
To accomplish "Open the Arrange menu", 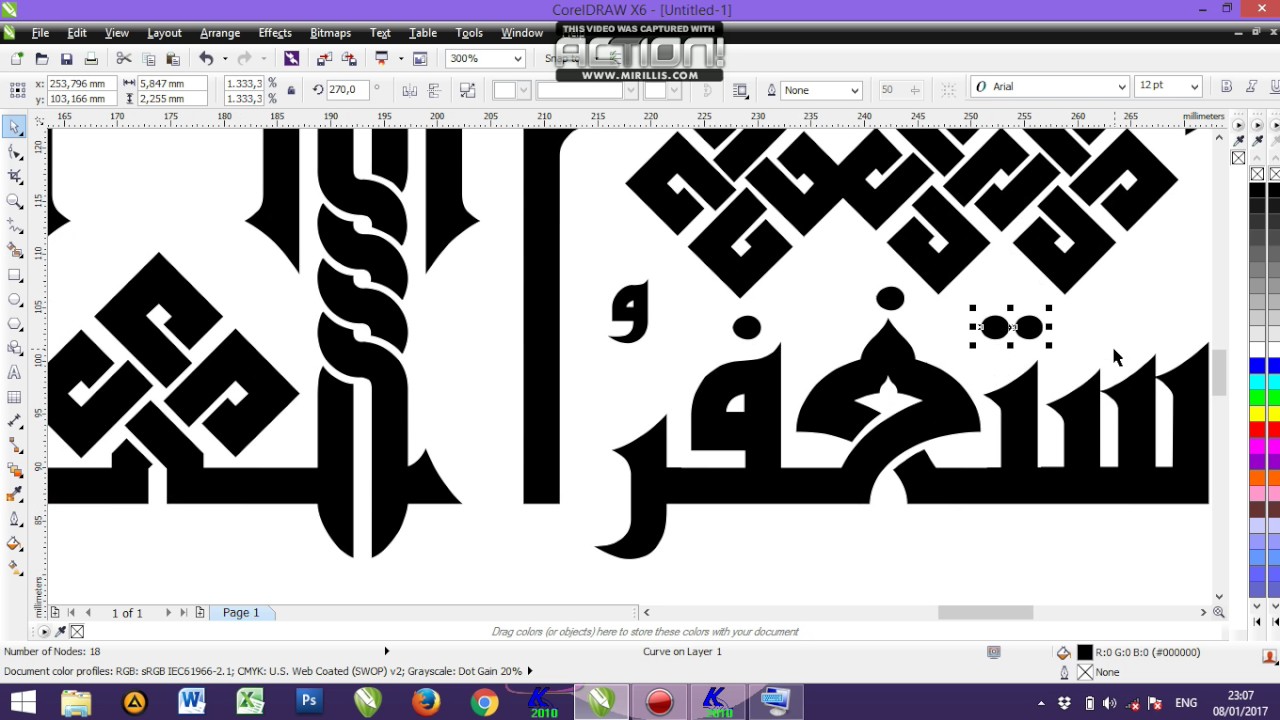I will point(219,33).
